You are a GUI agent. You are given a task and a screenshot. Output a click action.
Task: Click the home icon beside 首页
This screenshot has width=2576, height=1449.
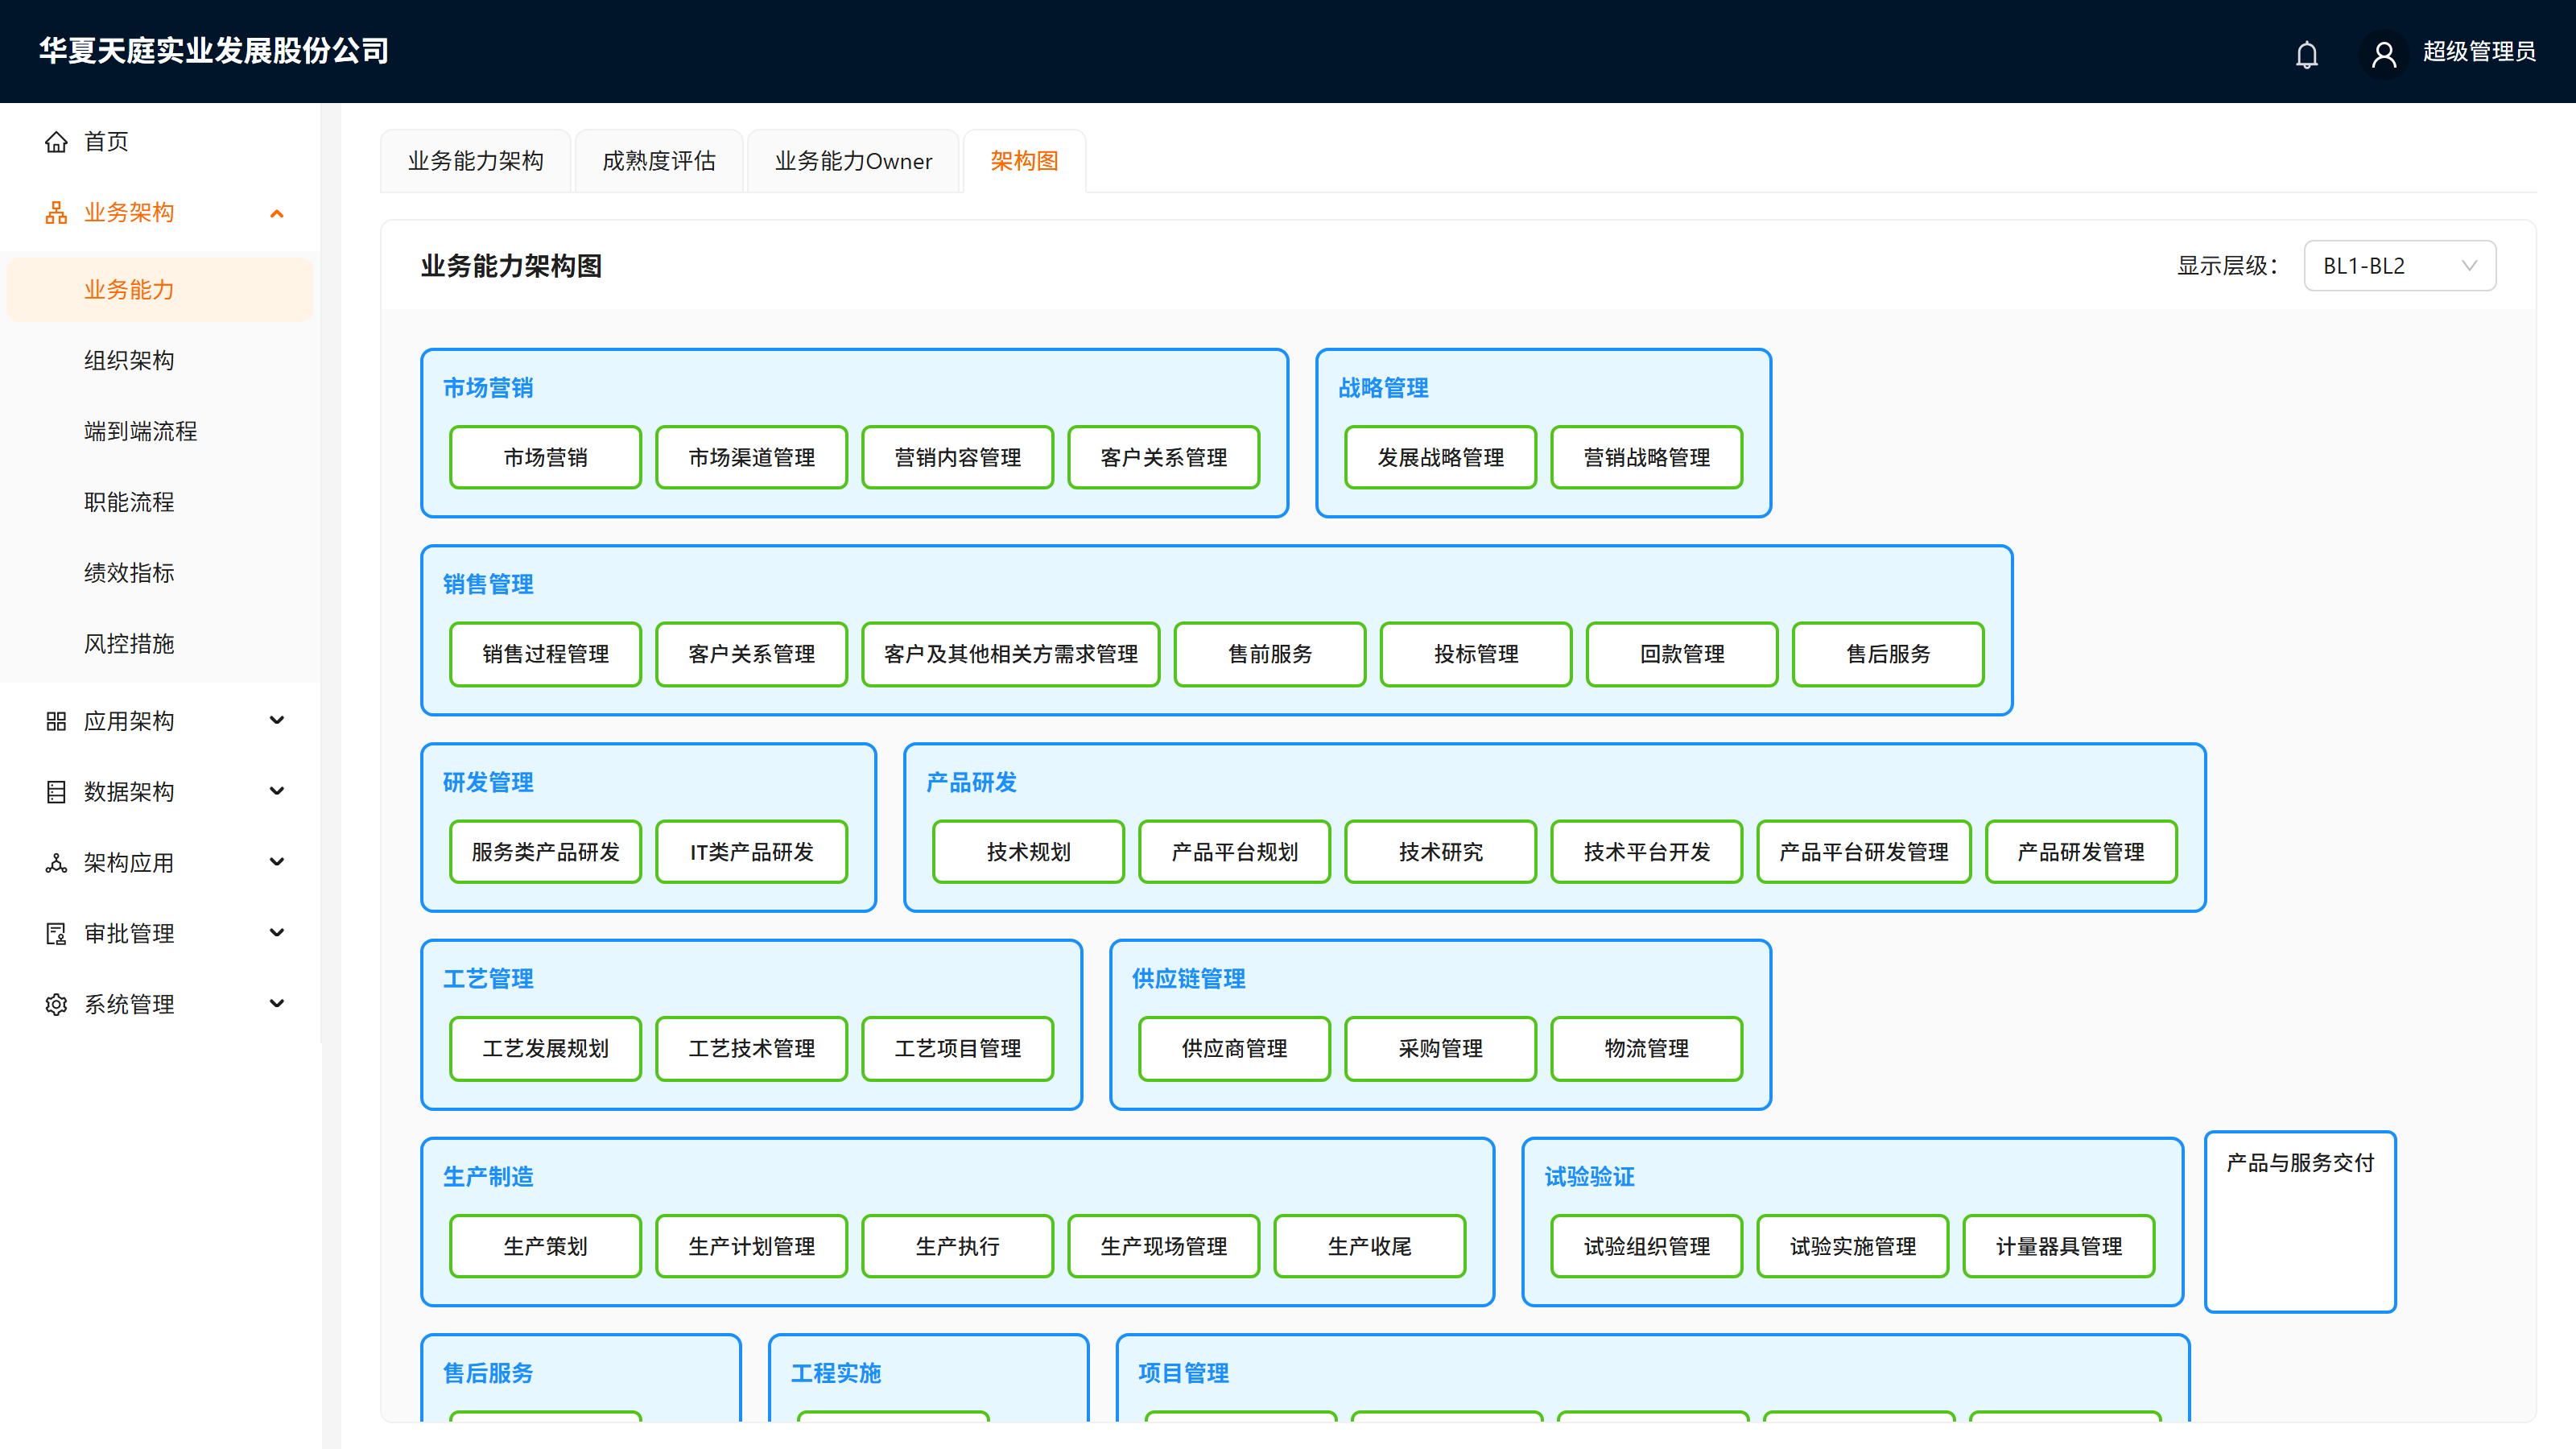(56, 142)
